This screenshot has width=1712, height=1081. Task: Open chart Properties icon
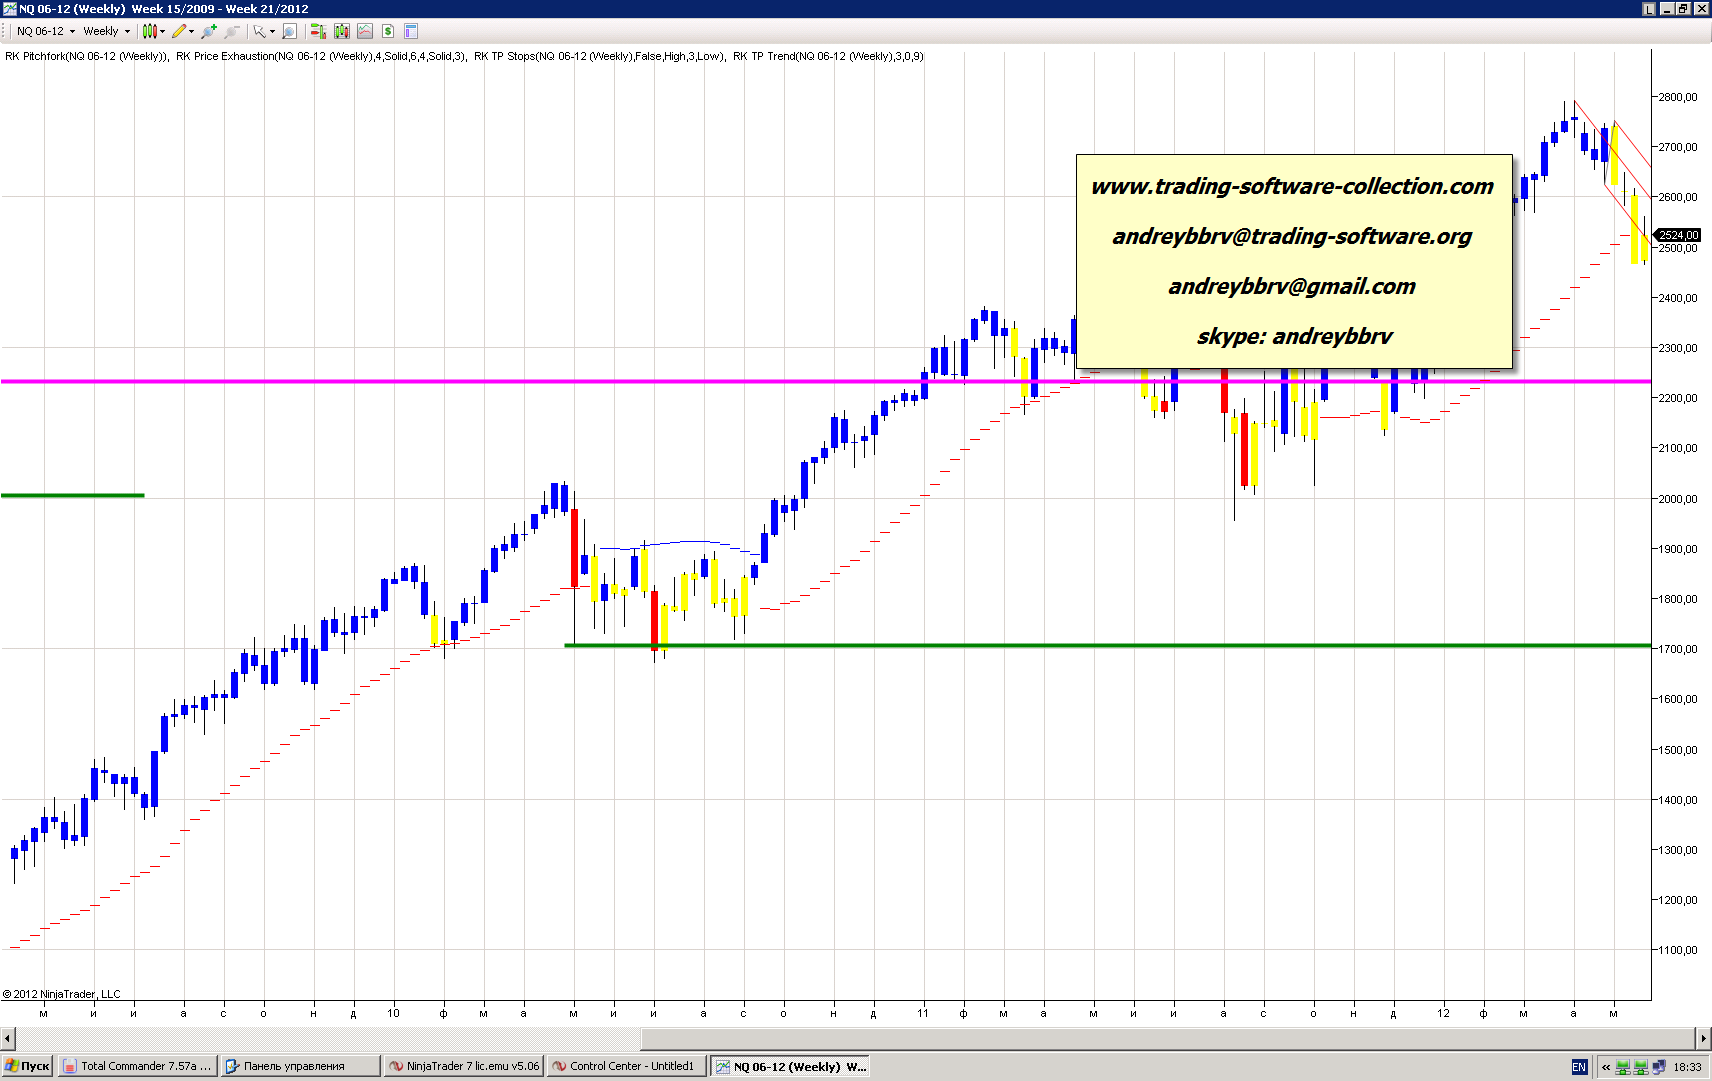pos(411,31)
